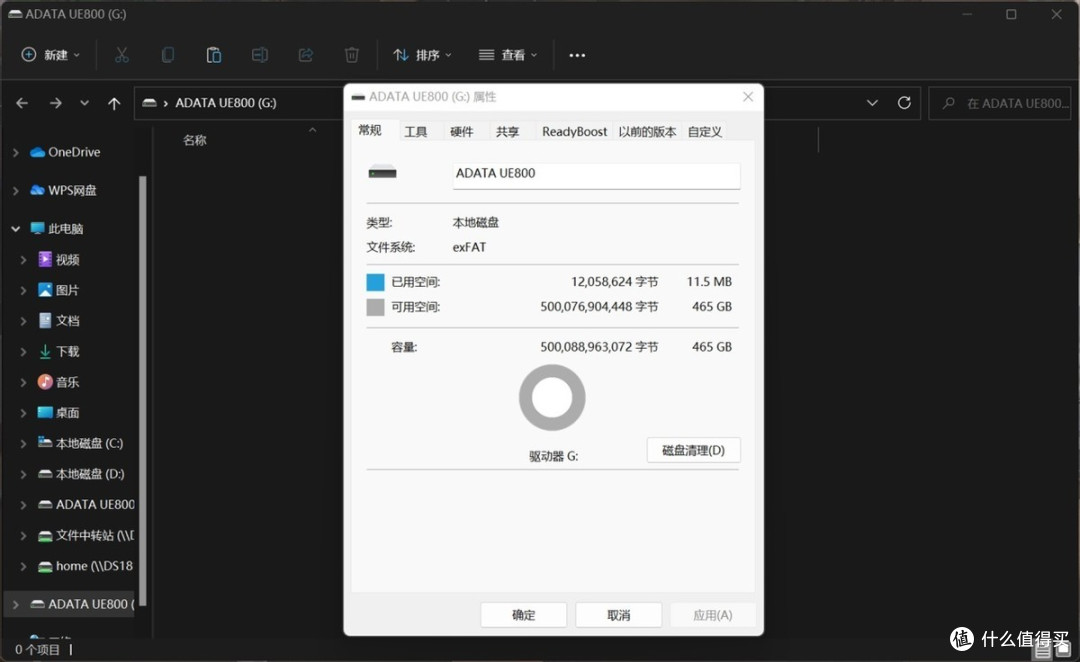This screenshot has width=1080, height=662.
Task: Open 下载 folder in sidebar
Action: click(67, 351)
